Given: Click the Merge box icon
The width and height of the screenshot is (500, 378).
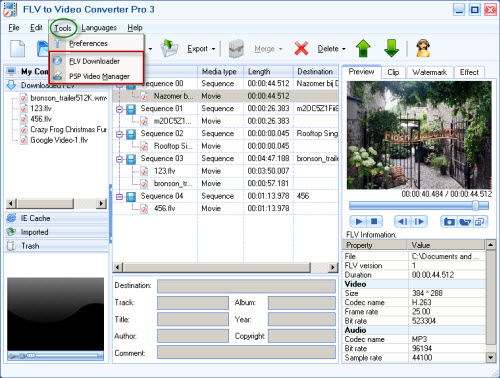Looking at the screenshot, I should 236,49.
